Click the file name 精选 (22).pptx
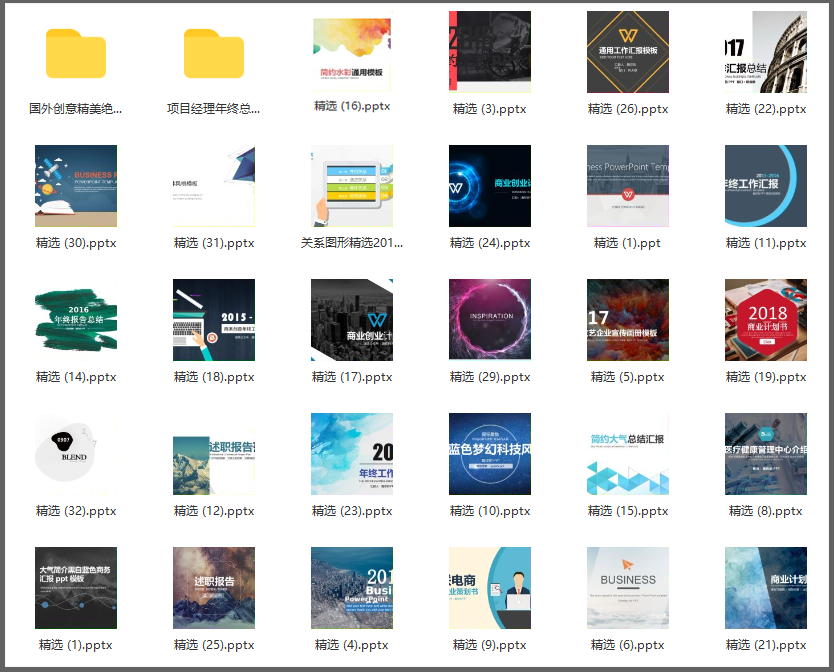 click(766, 109)
